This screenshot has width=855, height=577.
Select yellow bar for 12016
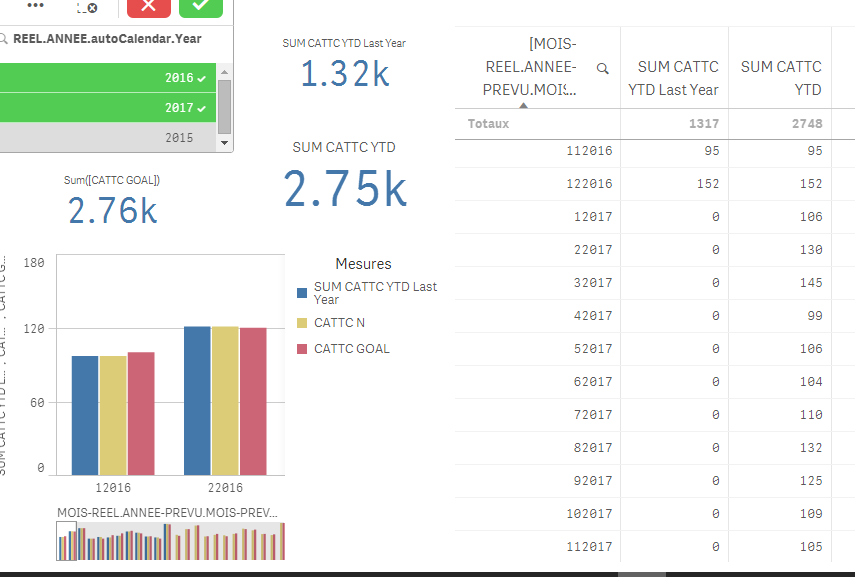(x=113, y=416)
